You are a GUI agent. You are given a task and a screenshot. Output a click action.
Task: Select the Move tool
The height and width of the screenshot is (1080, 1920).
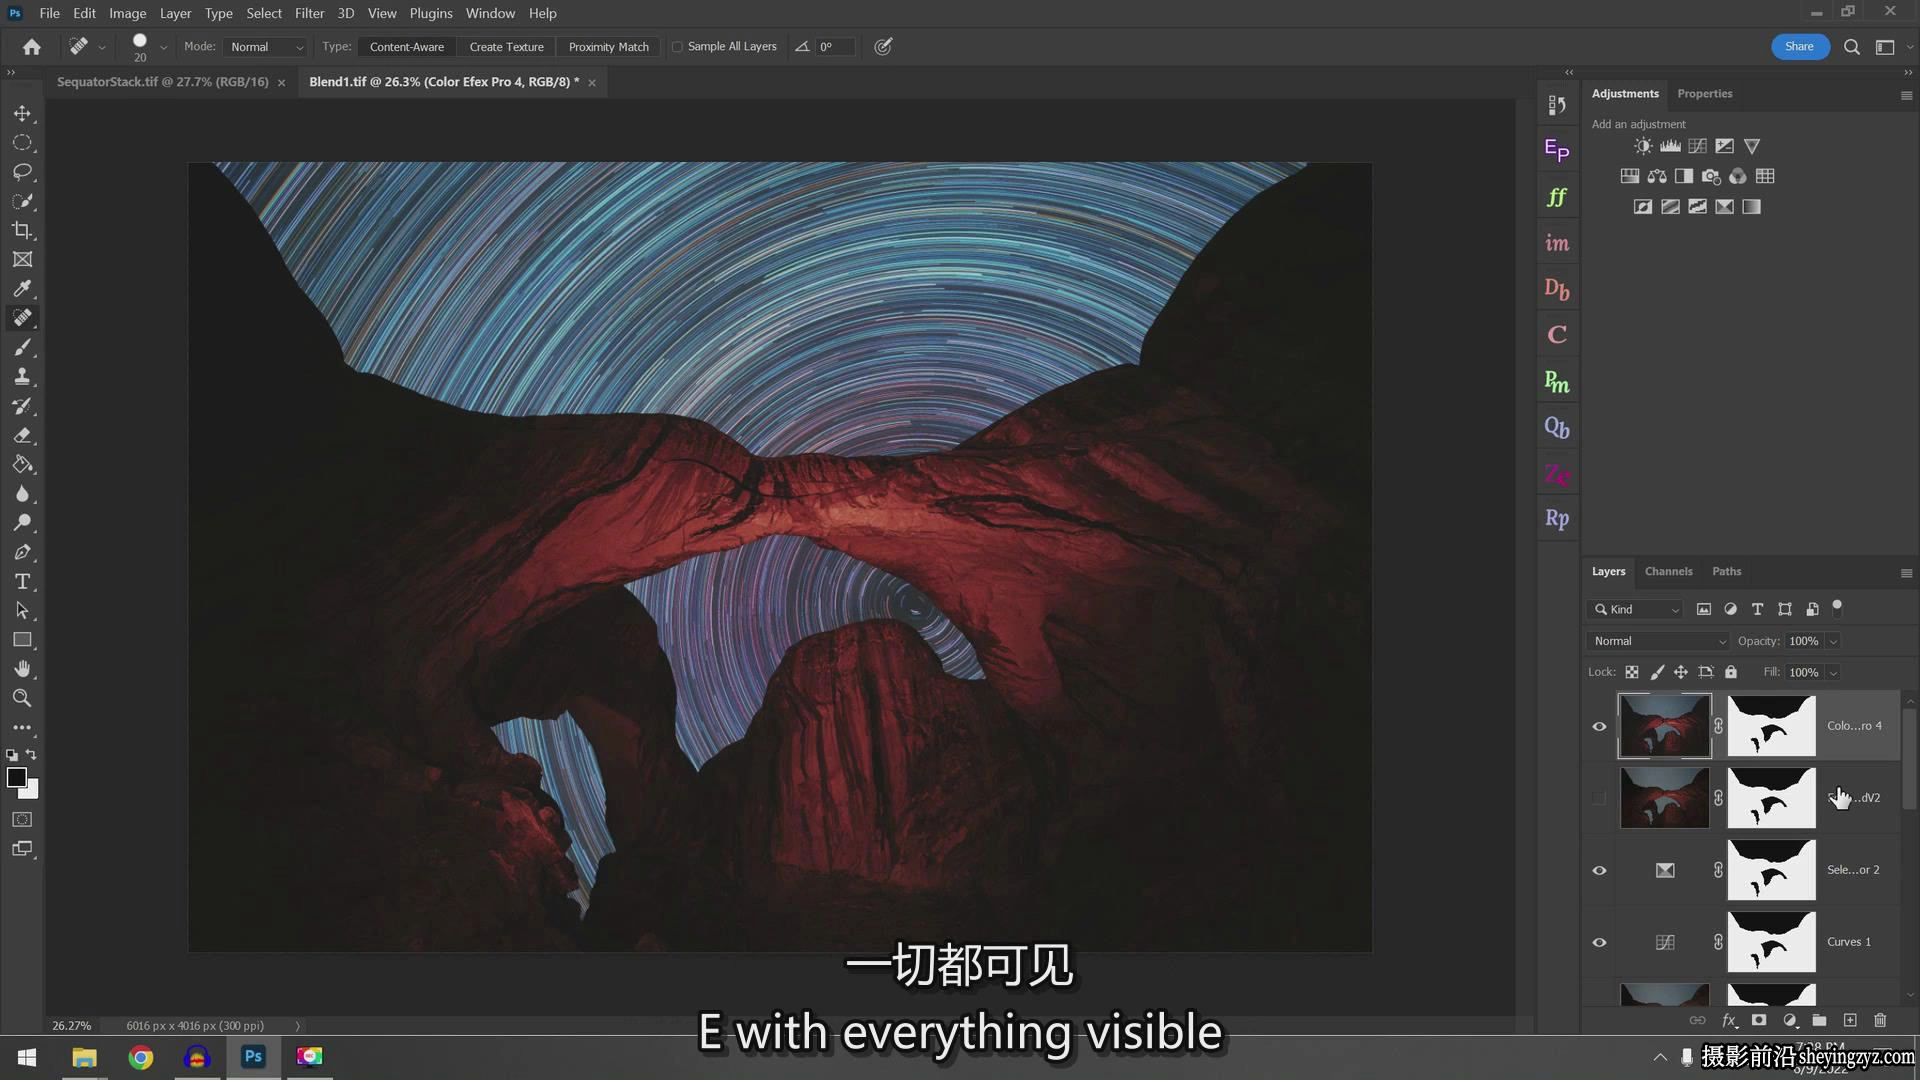pyautogui.click(x=22, y=113)
